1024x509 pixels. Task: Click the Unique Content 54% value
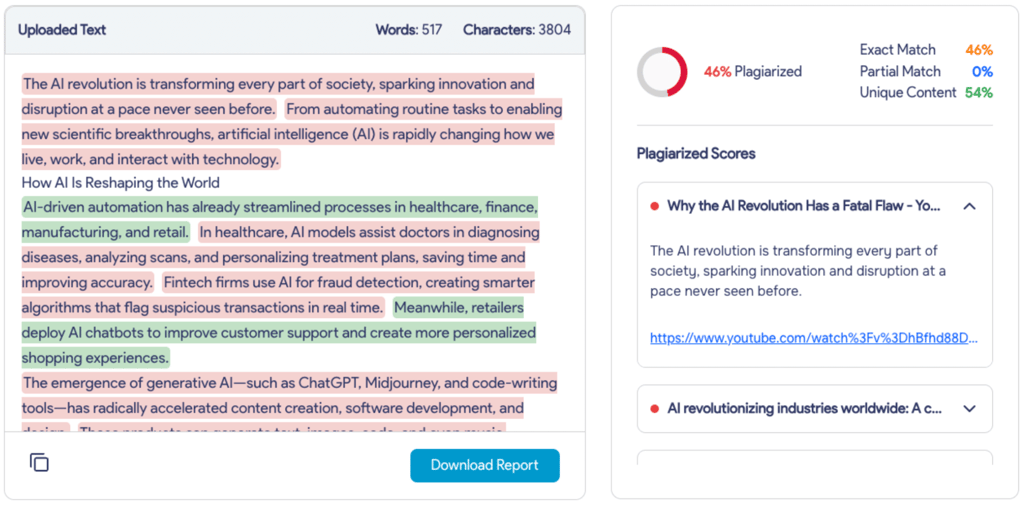click(979, 93)
